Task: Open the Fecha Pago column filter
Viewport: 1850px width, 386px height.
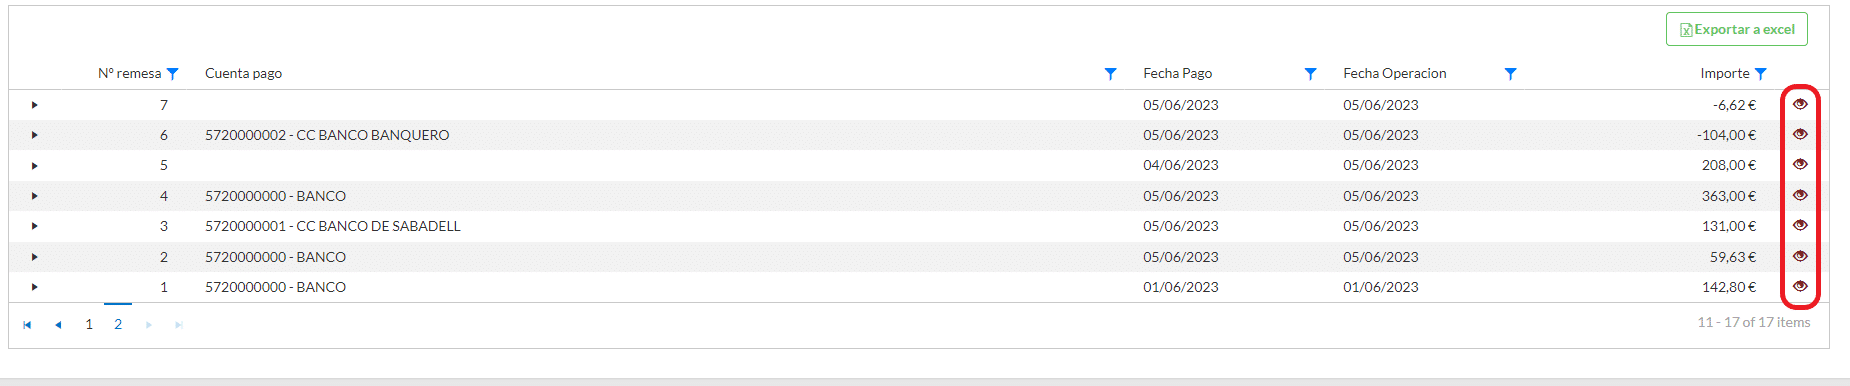Action: click(1310, 74)
